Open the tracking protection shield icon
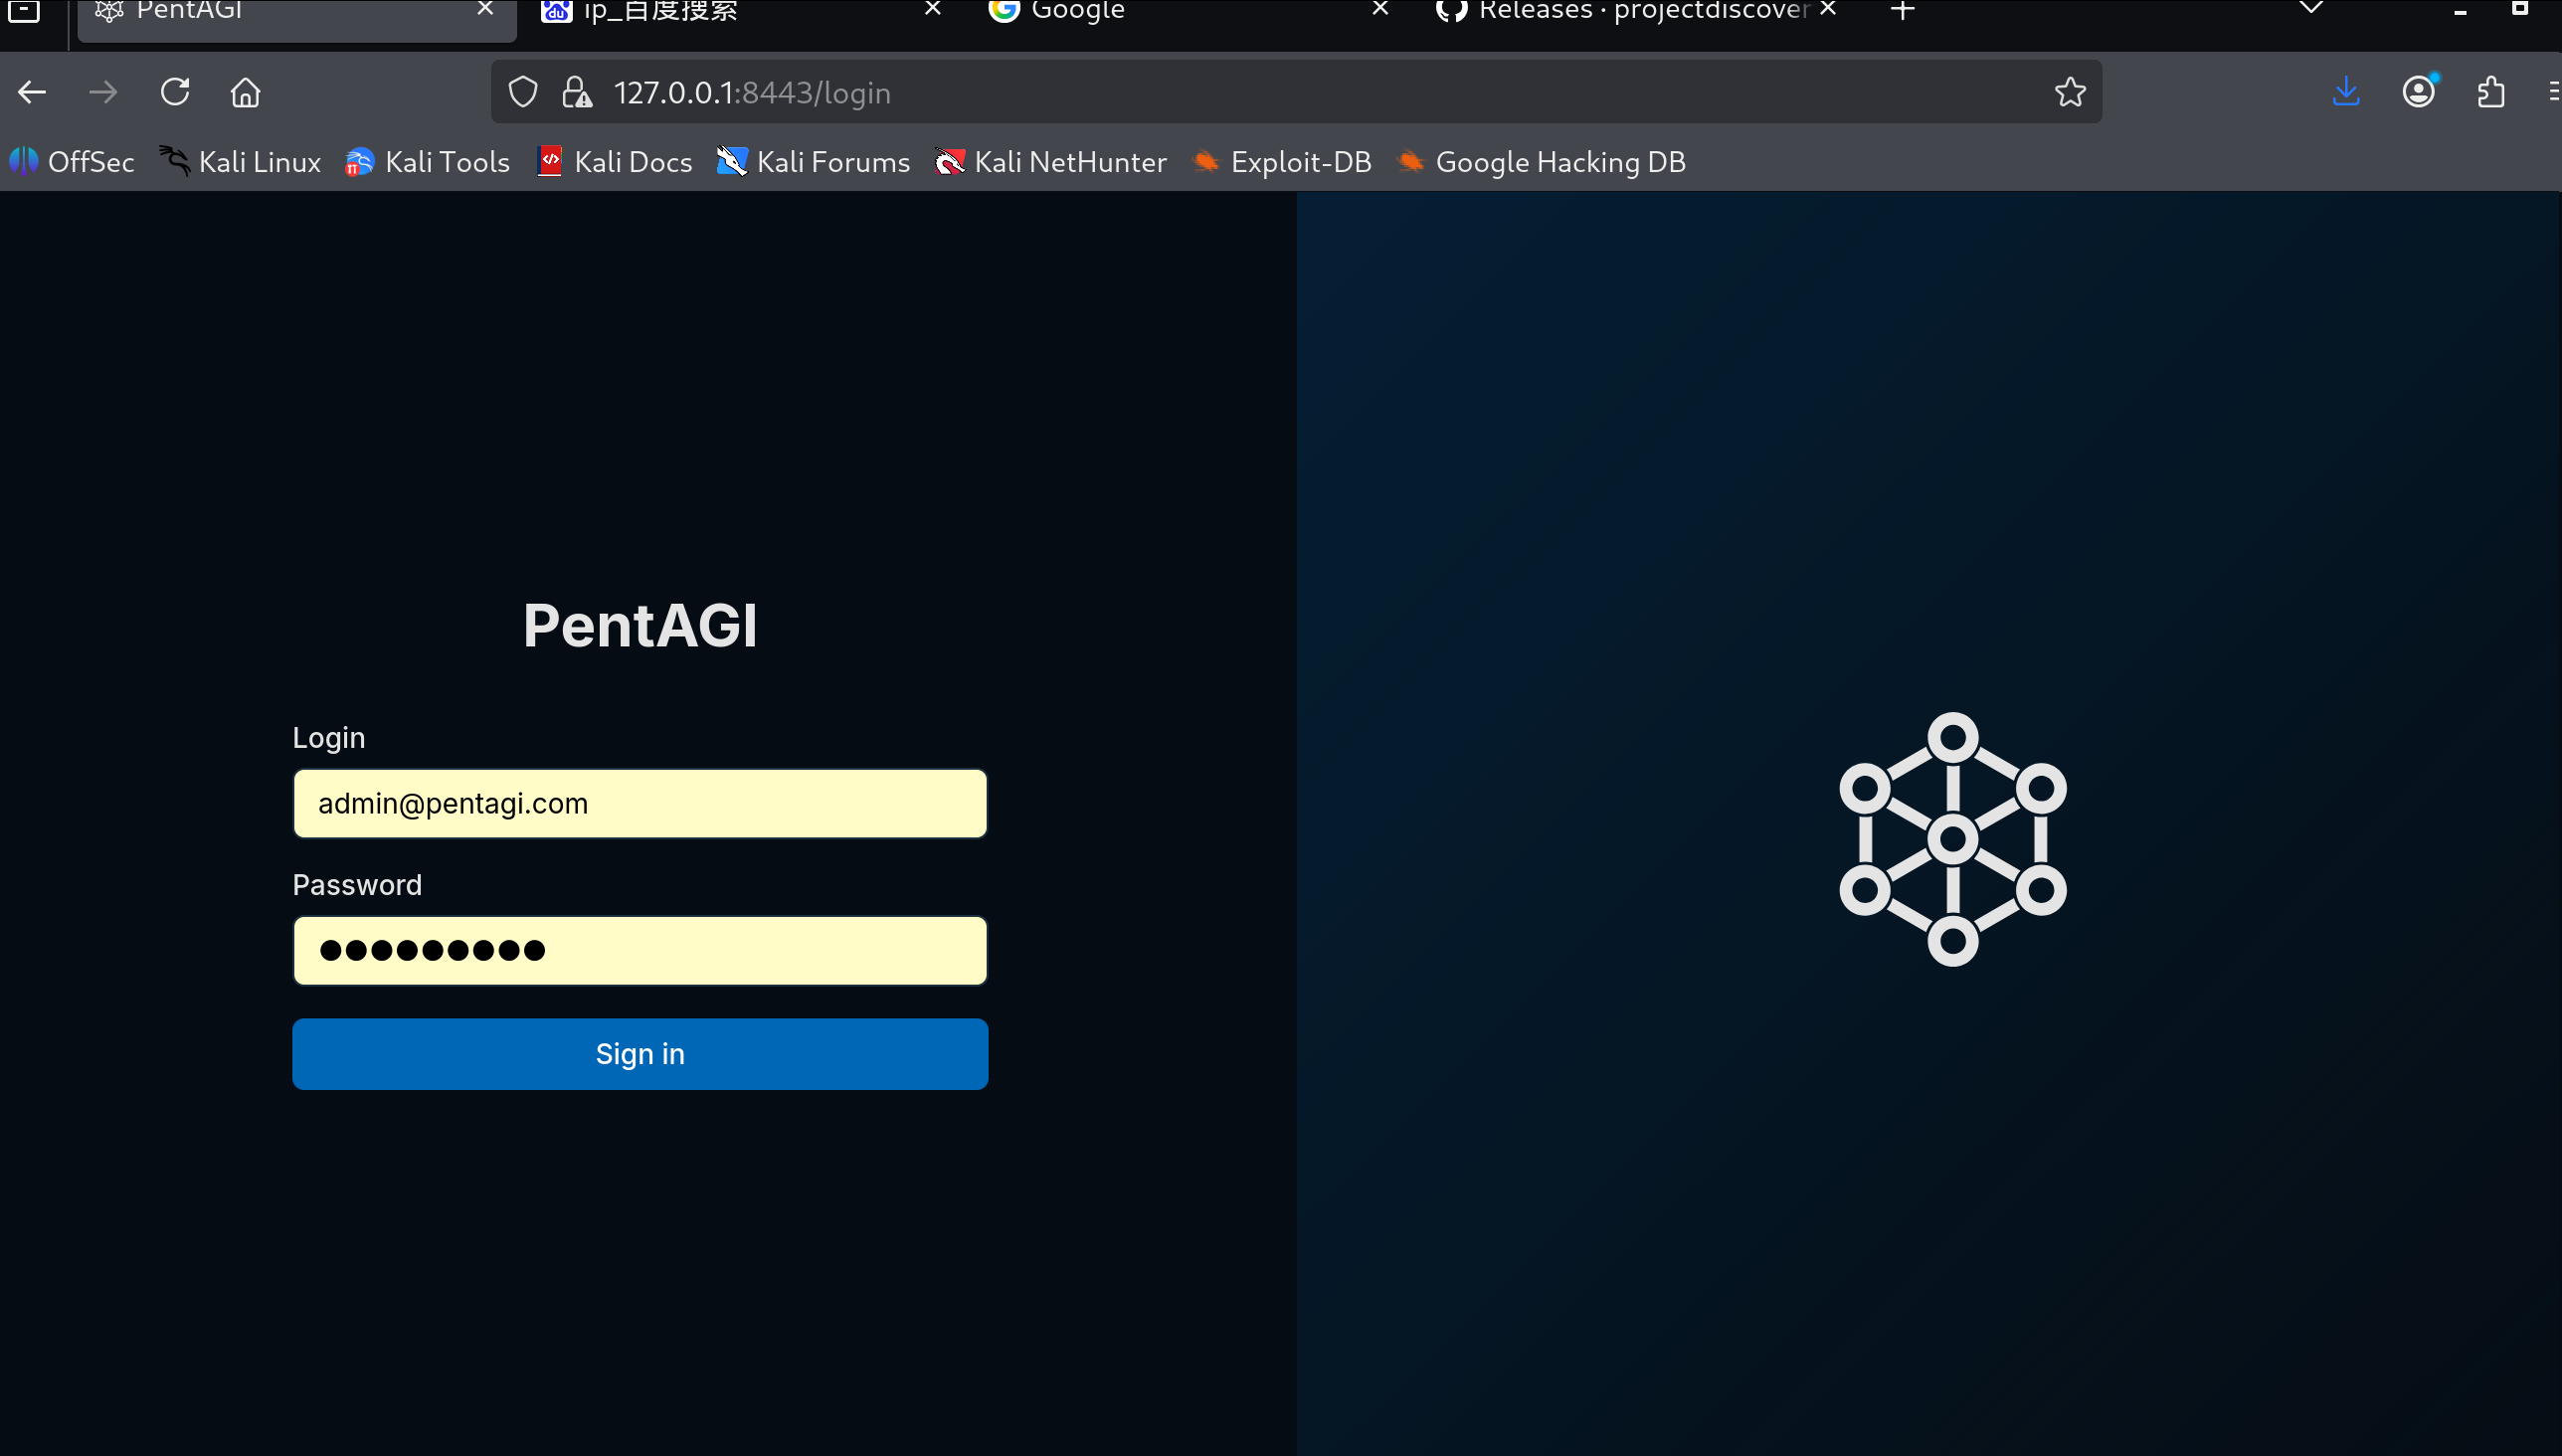This screenshot has height=1456, width=2562. tap(523, 93)
